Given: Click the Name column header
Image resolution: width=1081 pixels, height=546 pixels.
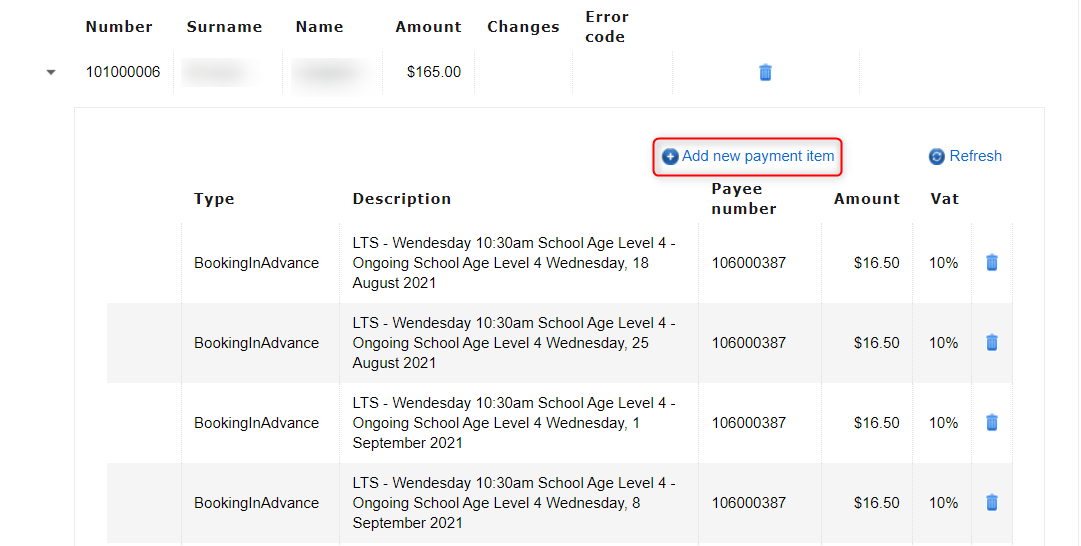Looking at the screenshot, I should point(320,27).
